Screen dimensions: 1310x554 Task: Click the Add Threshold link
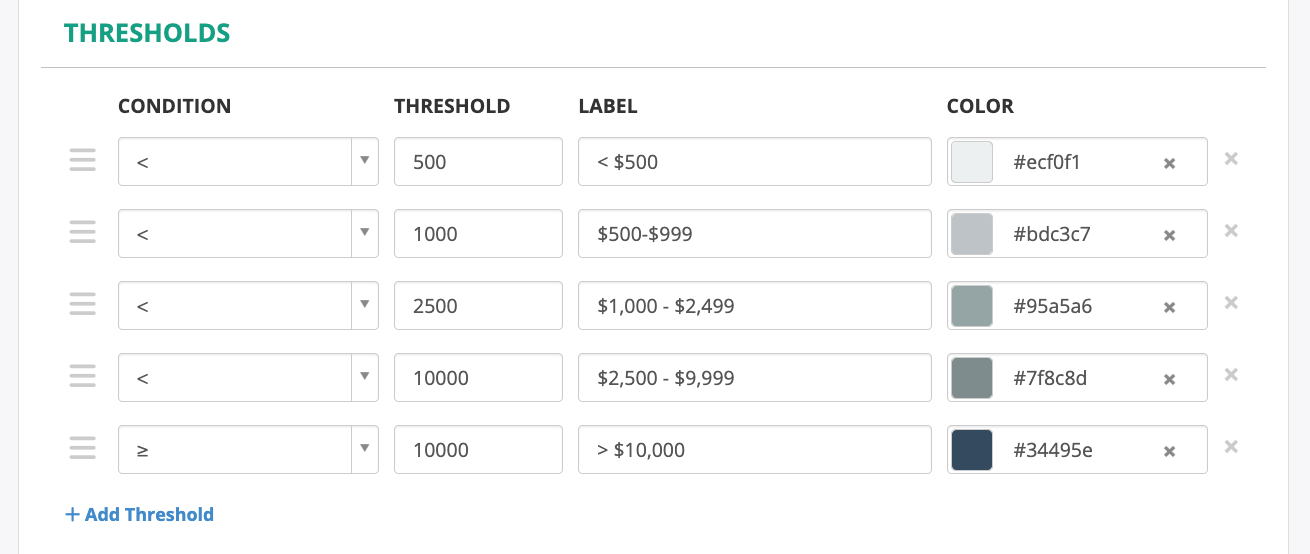coord(140,515)
